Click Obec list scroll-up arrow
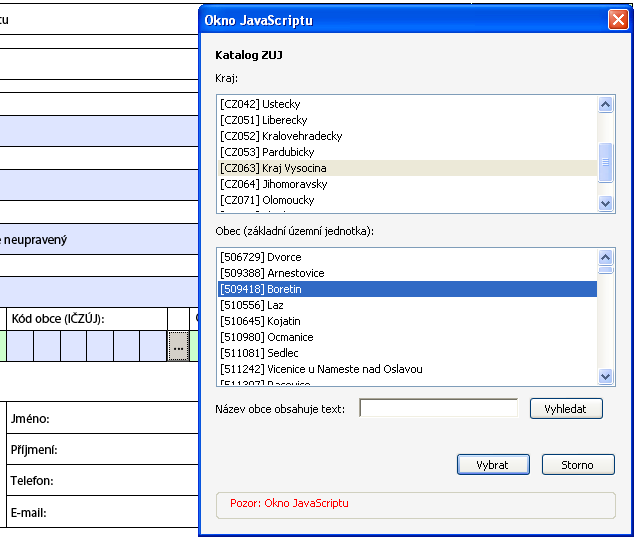This screenshot has height=539, width=637. coord(605,257)
